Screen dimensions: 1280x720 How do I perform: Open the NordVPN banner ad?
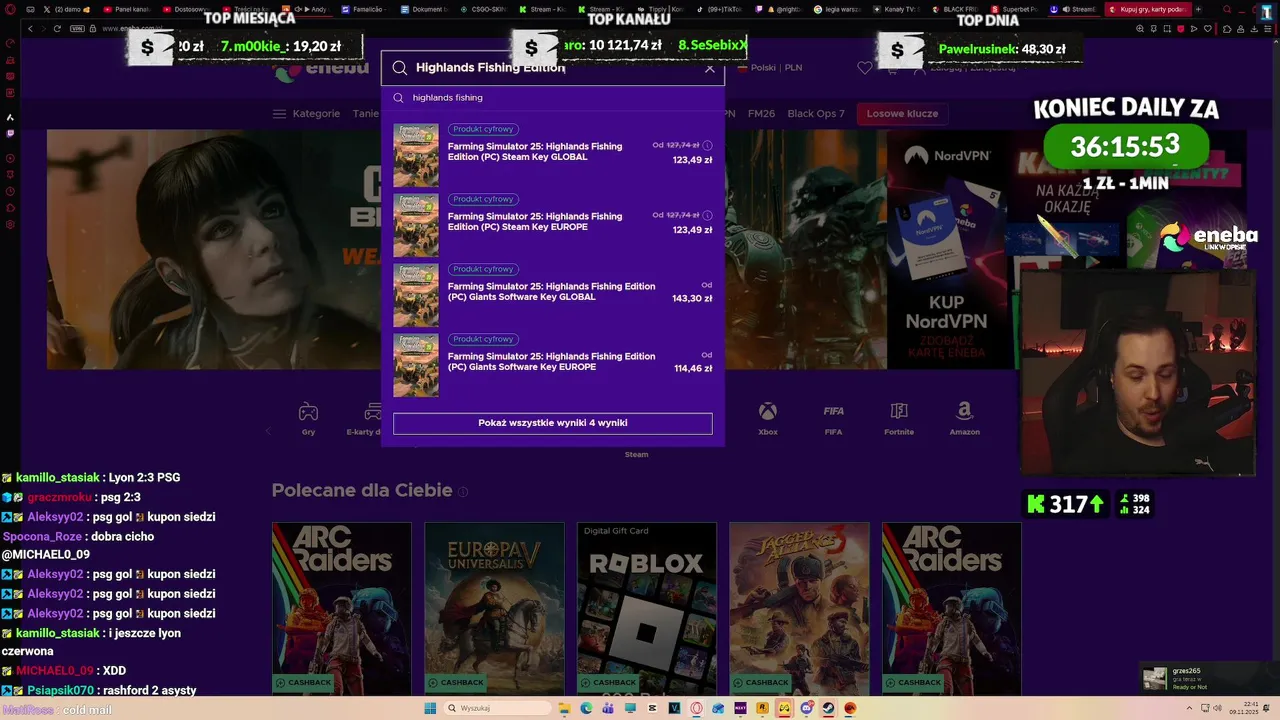(x=946, y=250)
